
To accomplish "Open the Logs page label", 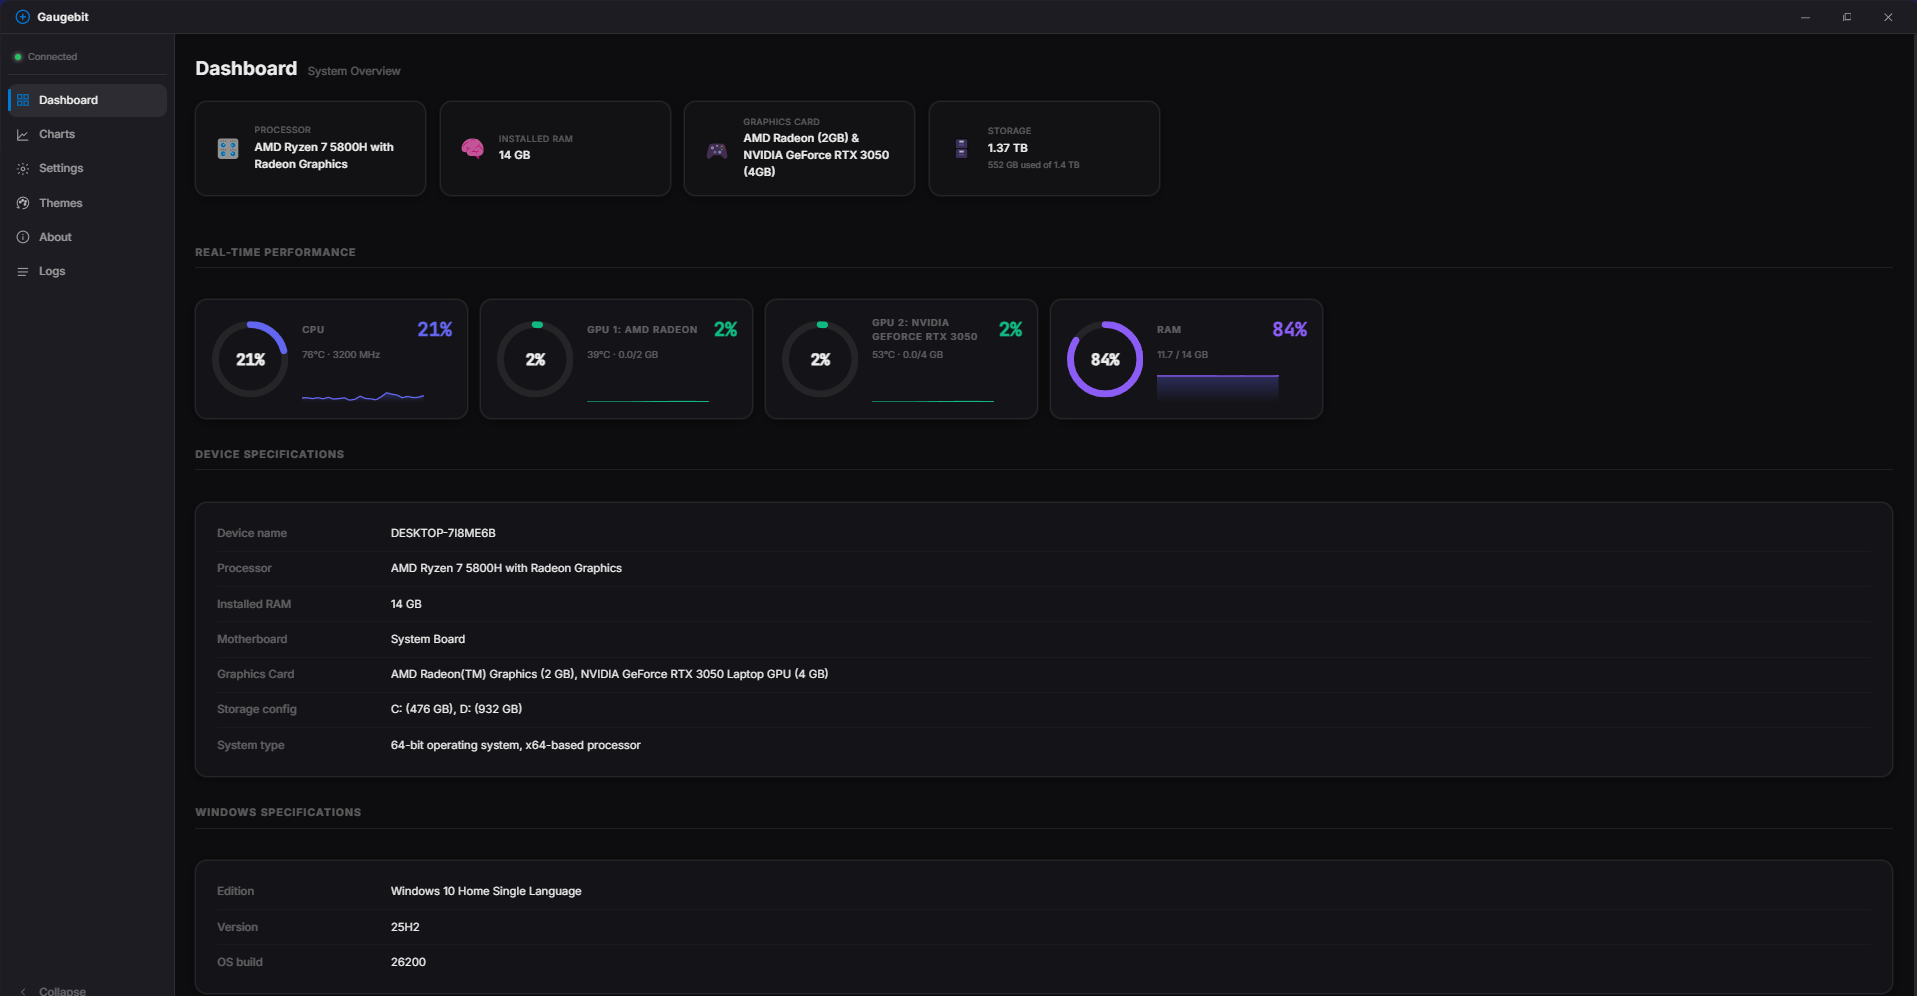I will pos(52,271).
